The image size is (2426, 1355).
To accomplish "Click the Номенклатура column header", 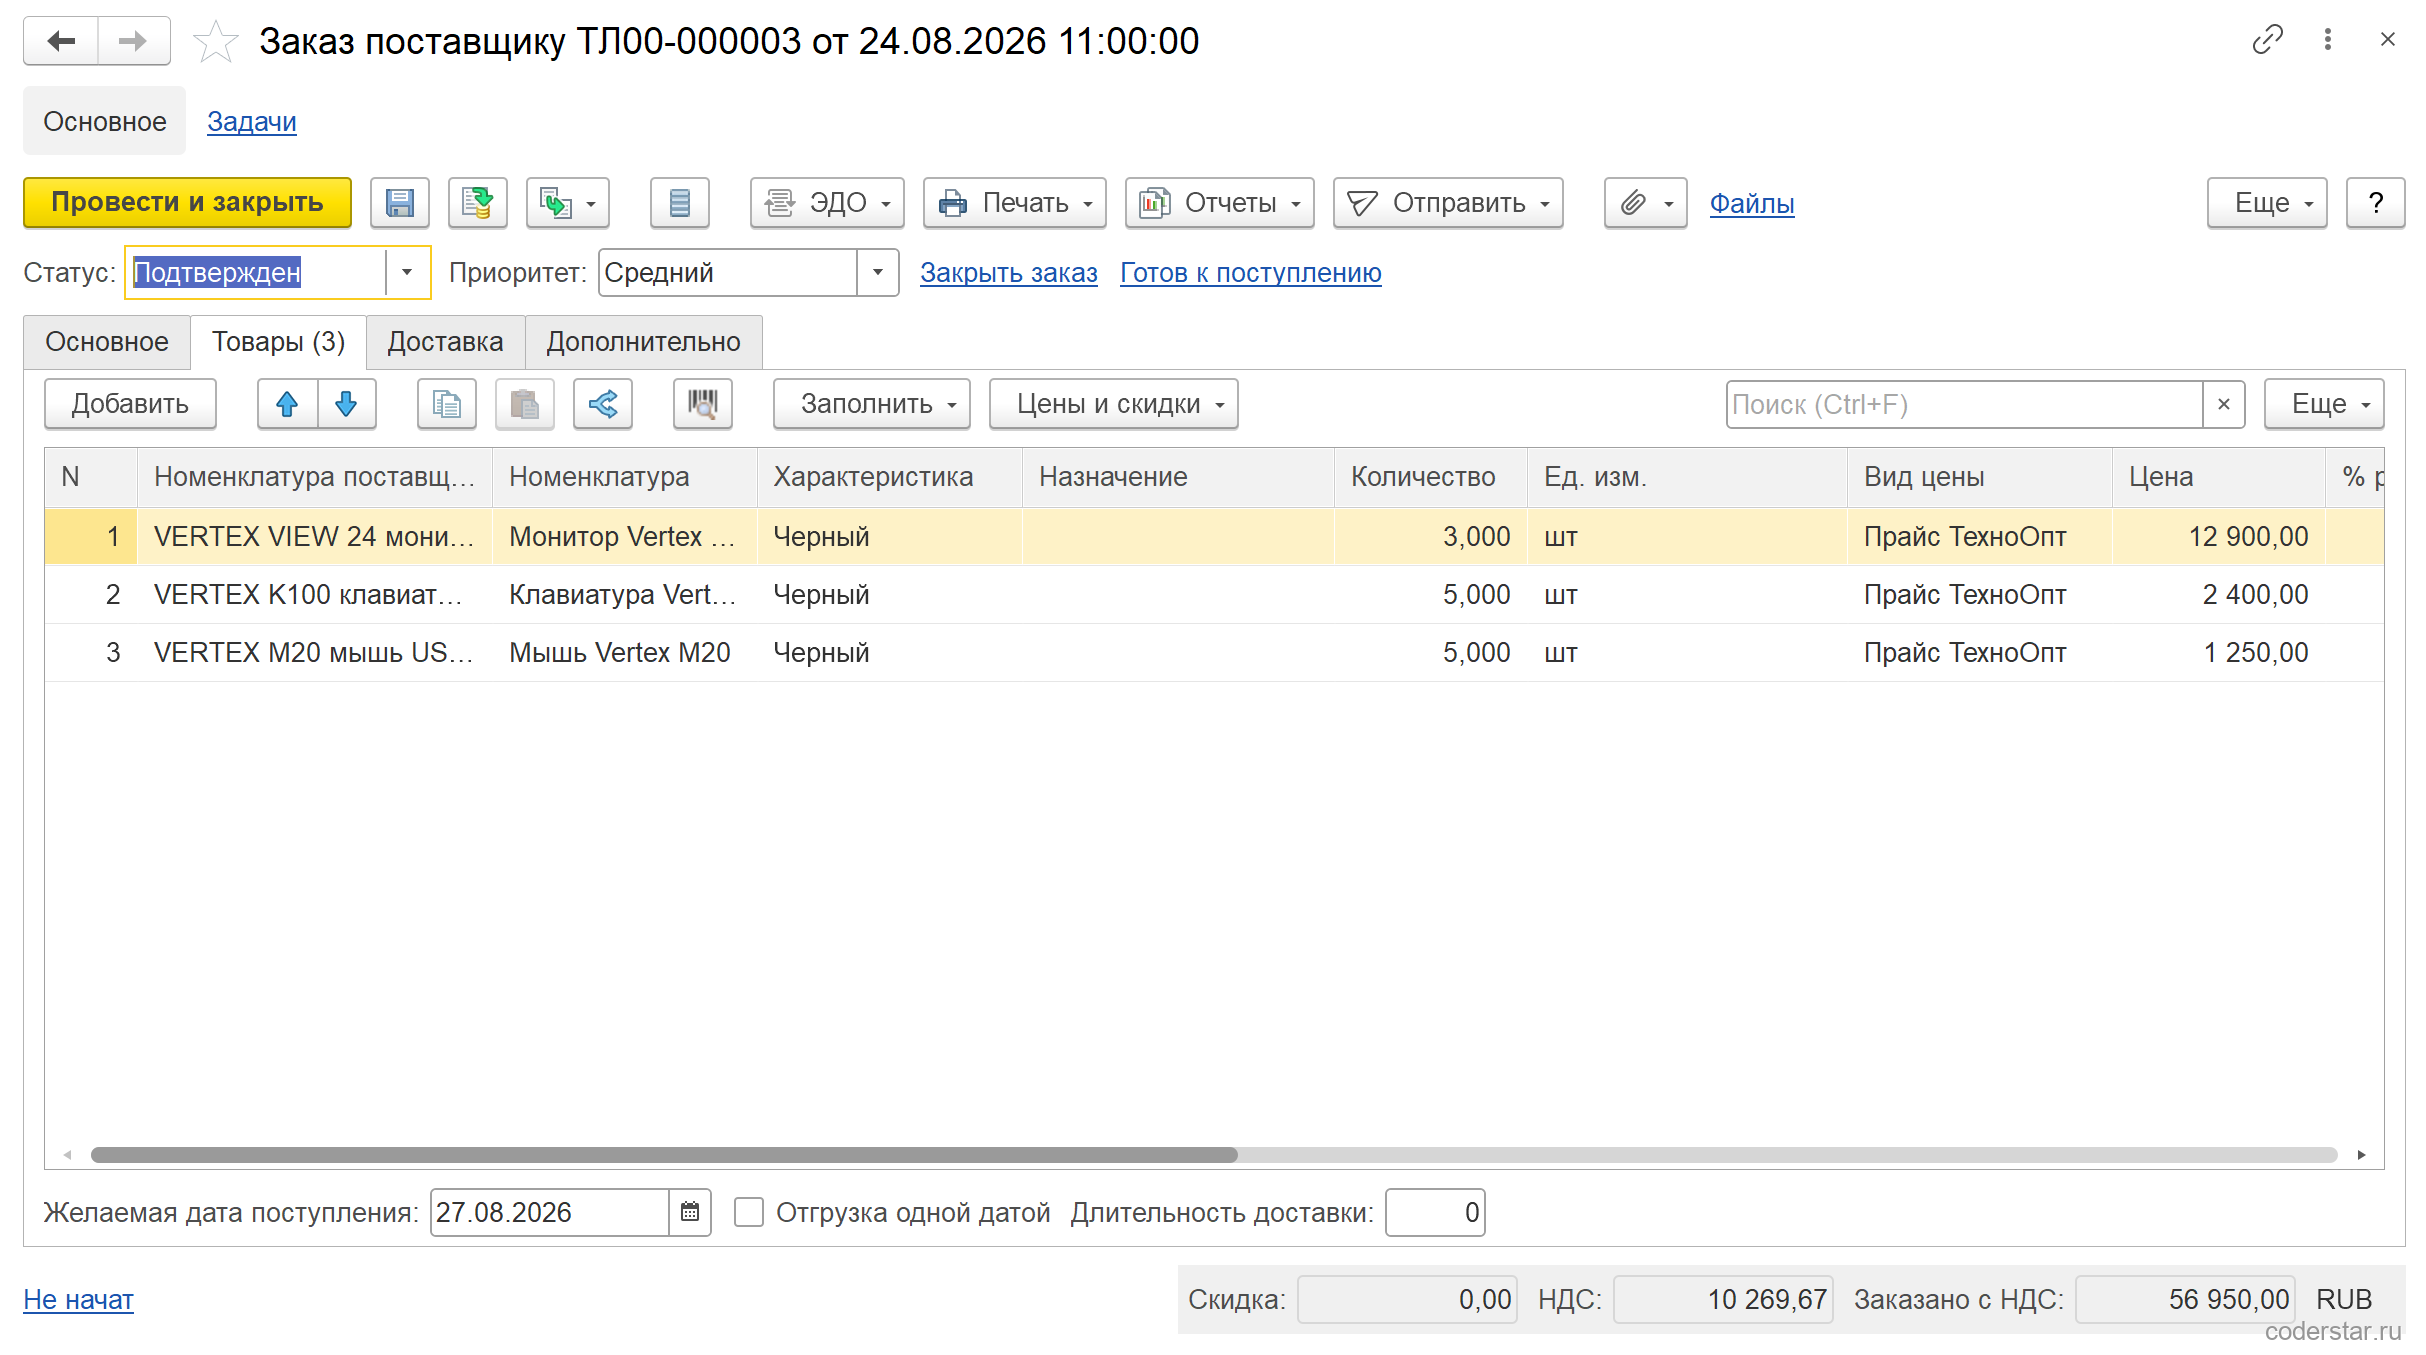I will 624,476.
